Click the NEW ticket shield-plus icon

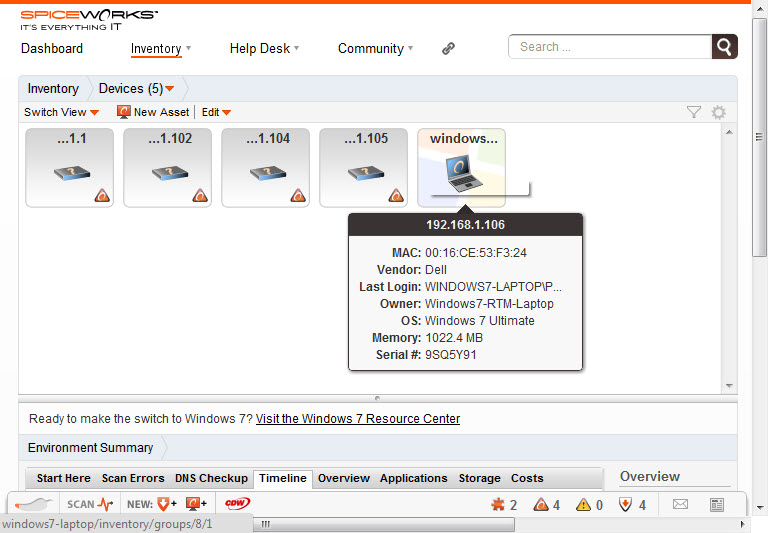[x=167, y=504]
